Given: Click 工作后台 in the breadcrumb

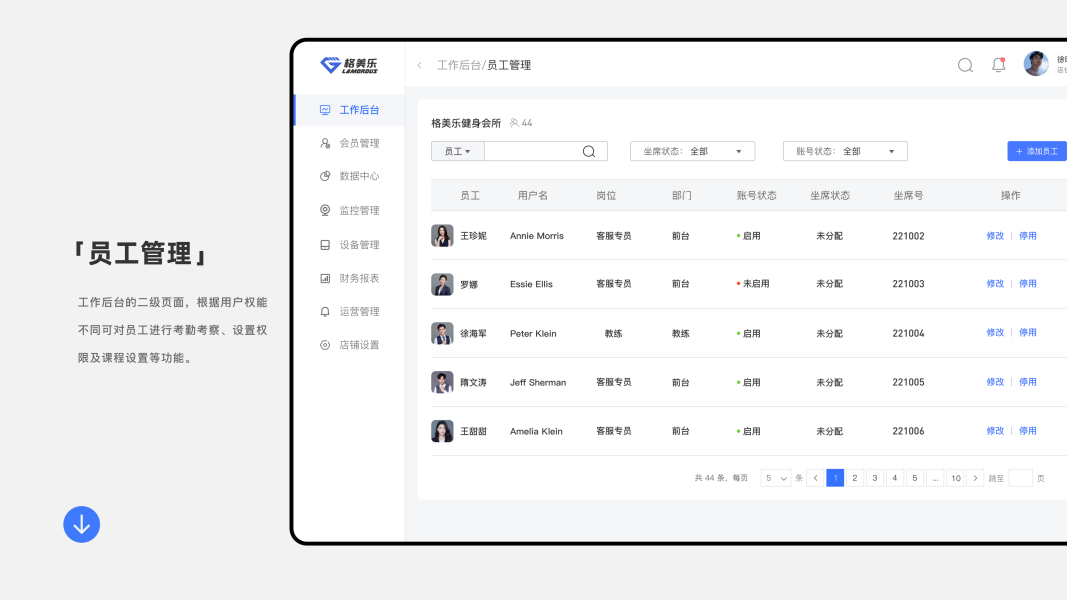Looking at the screenshot, I should point(458,65).
